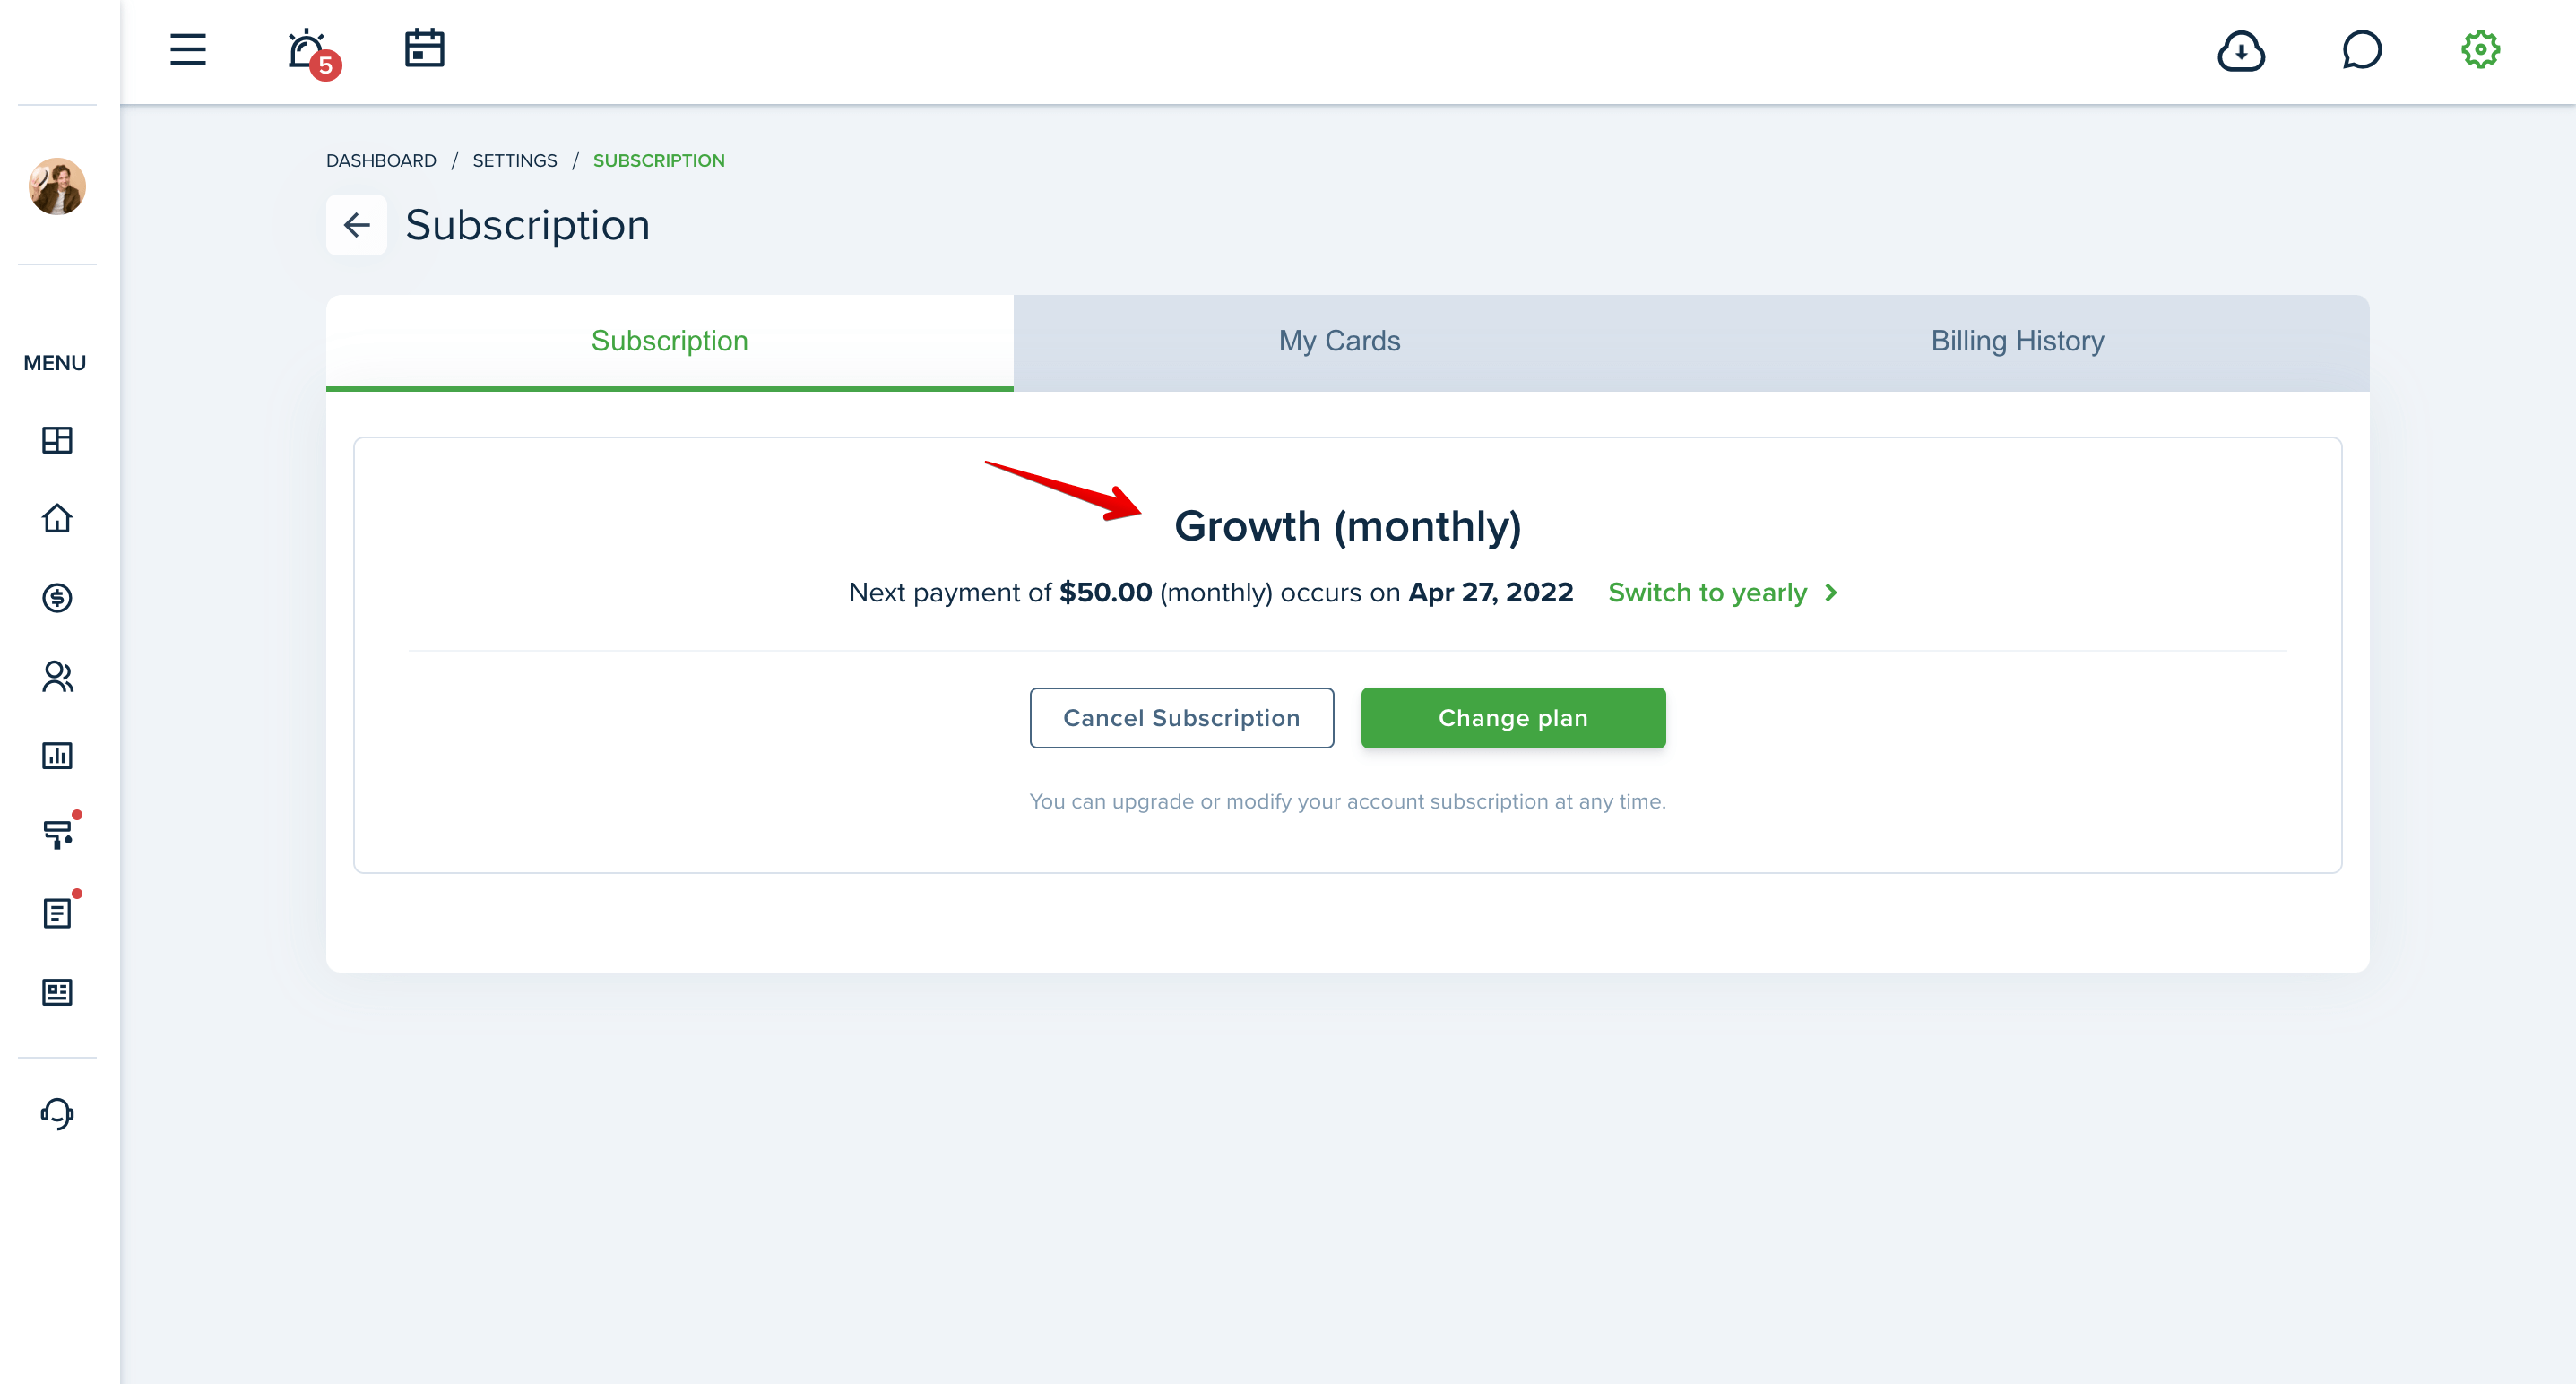
Task: Switch to the Billing History tab
Action: pos(2017,342)
